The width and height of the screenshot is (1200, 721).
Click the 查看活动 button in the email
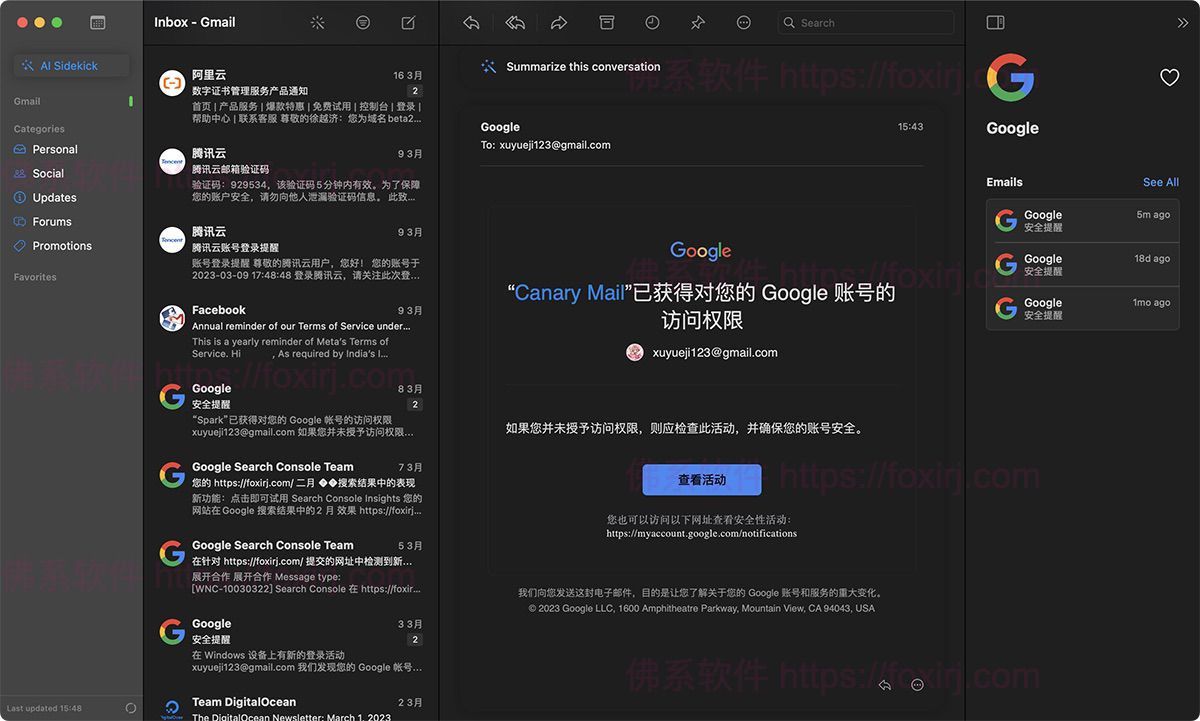coord(701,479)
